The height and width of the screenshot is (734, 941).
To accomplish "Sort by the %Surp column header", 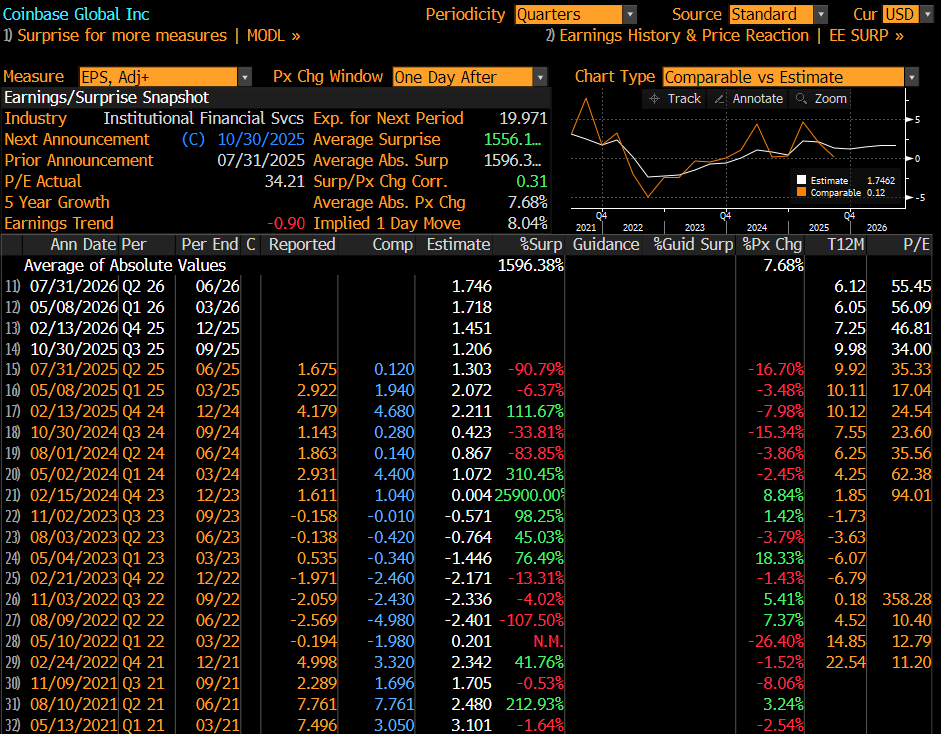I will [541, 244].
